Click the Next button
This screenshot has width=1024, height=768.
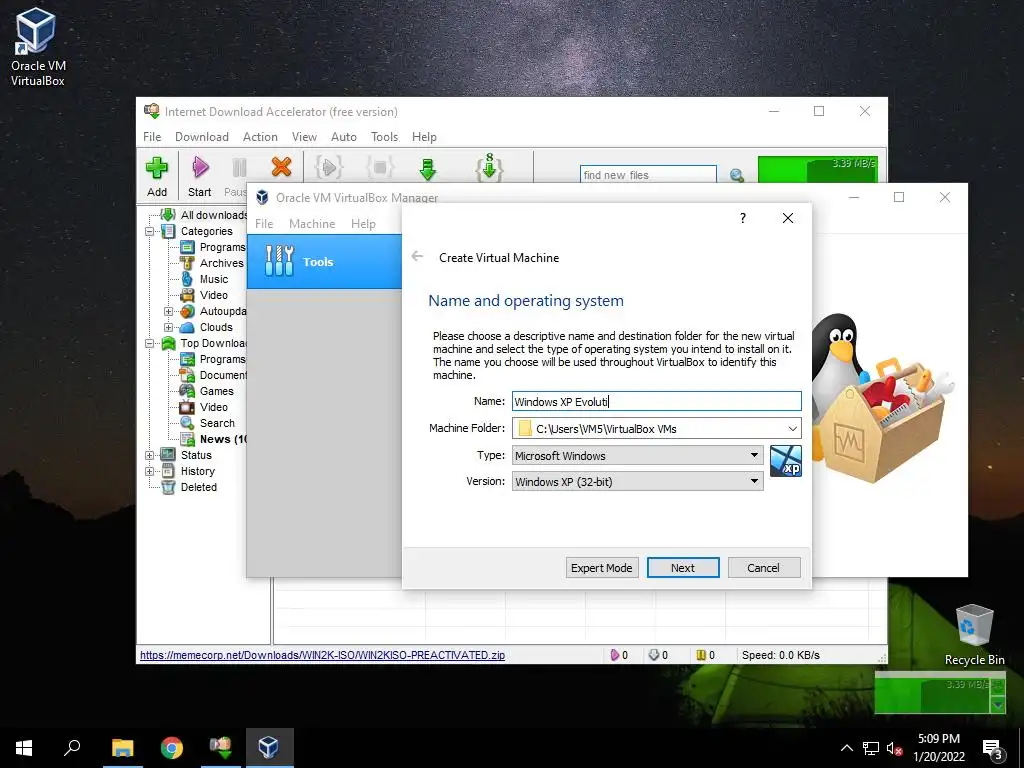click(x=683, y=568)
